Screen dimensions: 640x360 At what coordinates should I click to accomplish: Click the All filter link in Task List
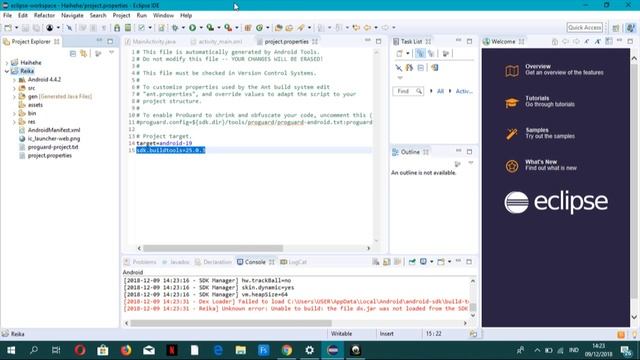pos(440,91)
